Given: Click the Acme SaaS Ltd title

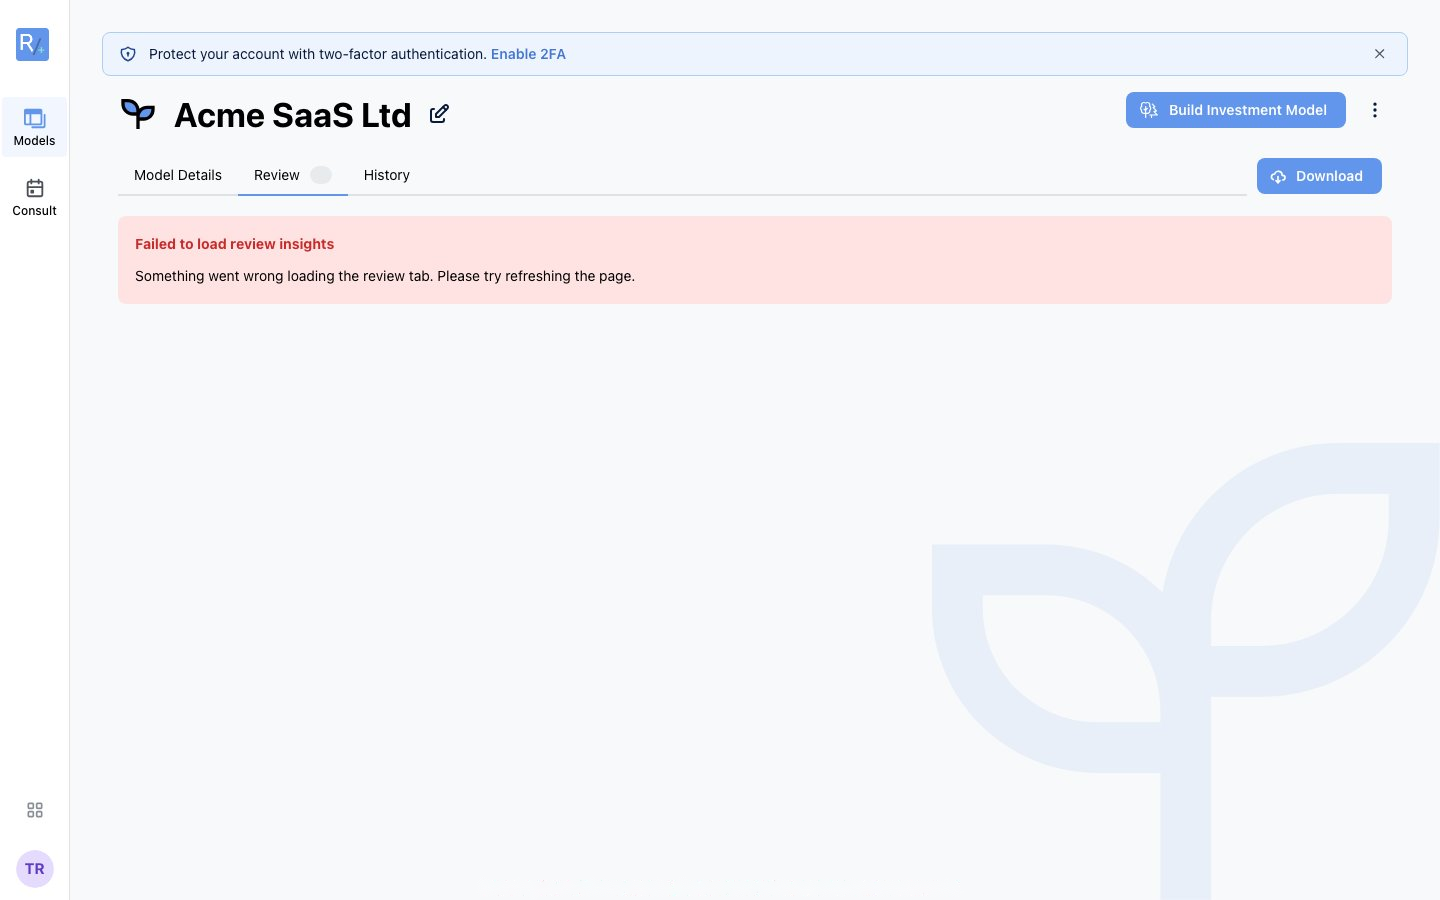Looking at the screenshot, I should (293, 115).
